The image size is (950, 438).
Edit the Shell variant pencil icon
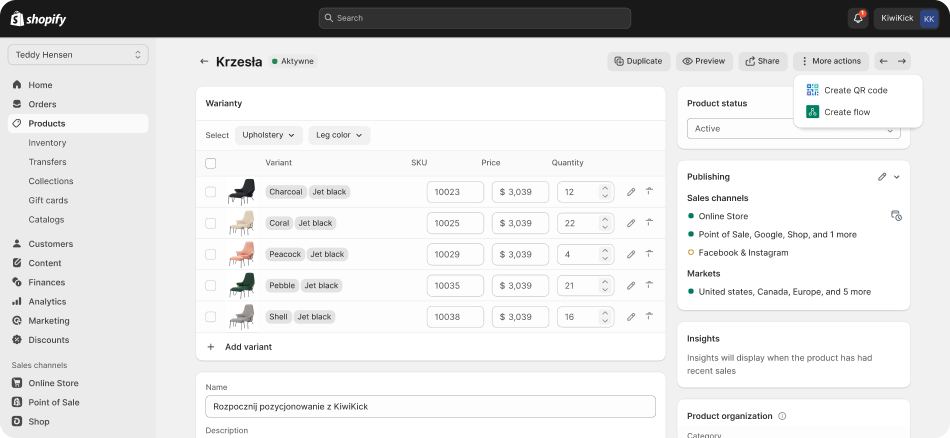point(631,317)
